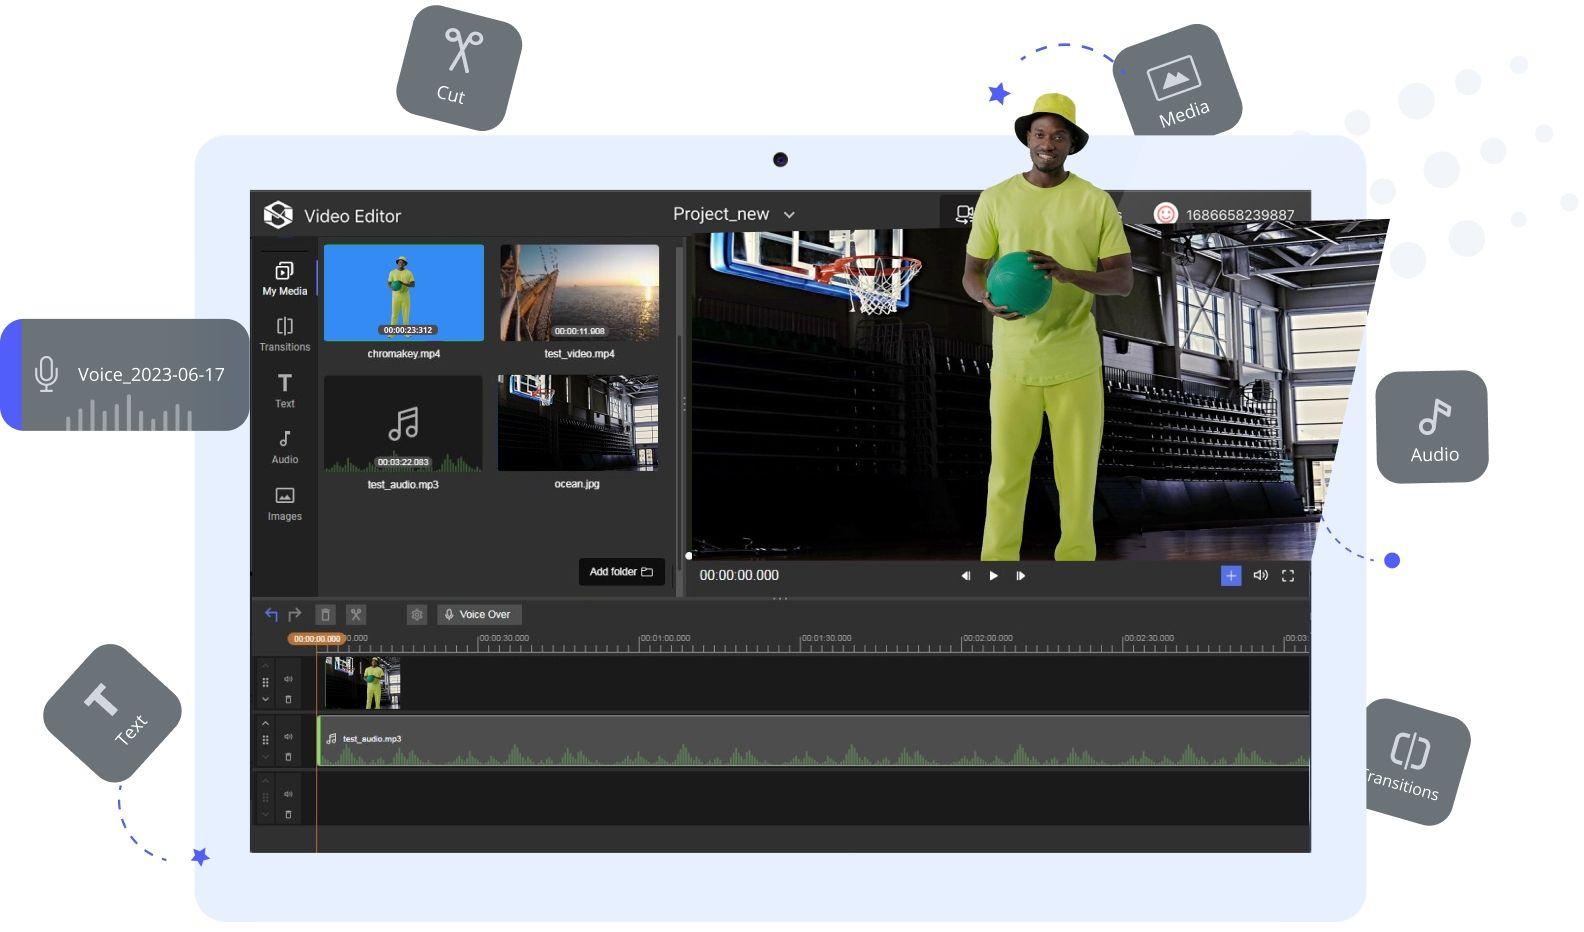Step back to the previous frame

click(x=966, y=576)
